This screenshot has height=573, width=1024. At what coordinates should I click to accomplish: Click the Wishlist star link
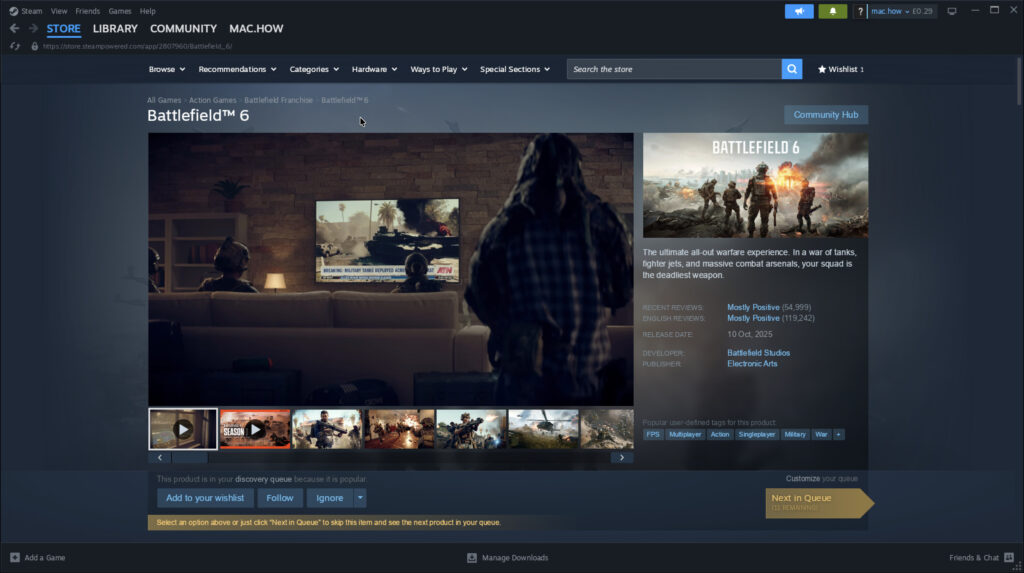[x=840, y=69]
